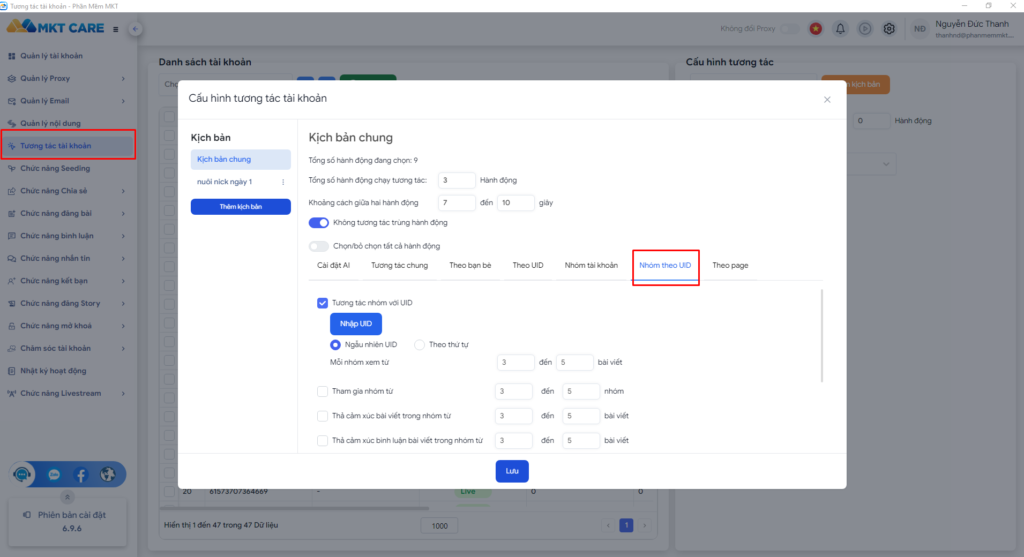Click the Vietnam flag language icon

point(816,29)
